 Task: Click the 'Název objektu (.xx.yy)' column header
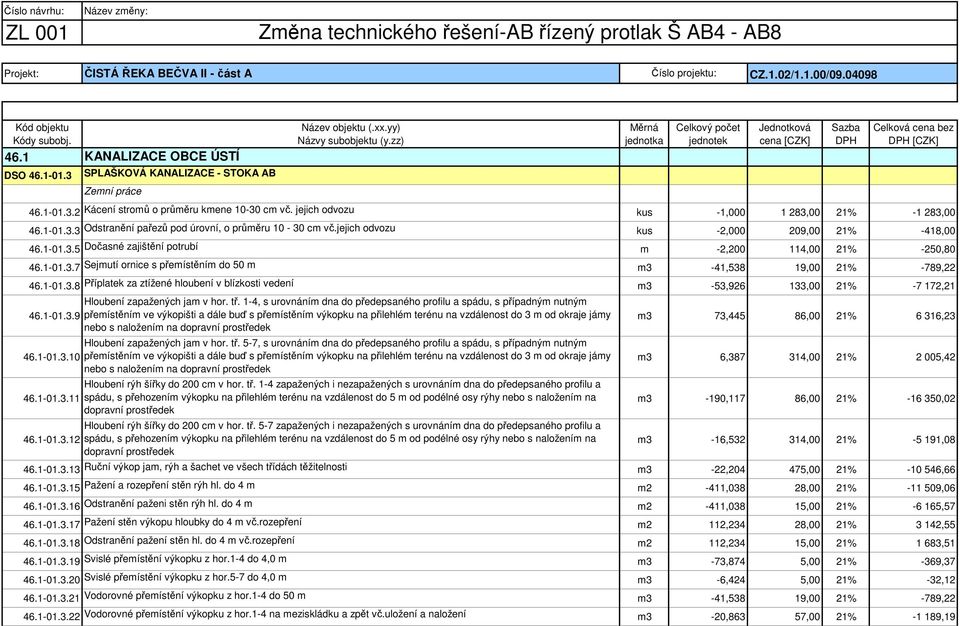(350, 128)
